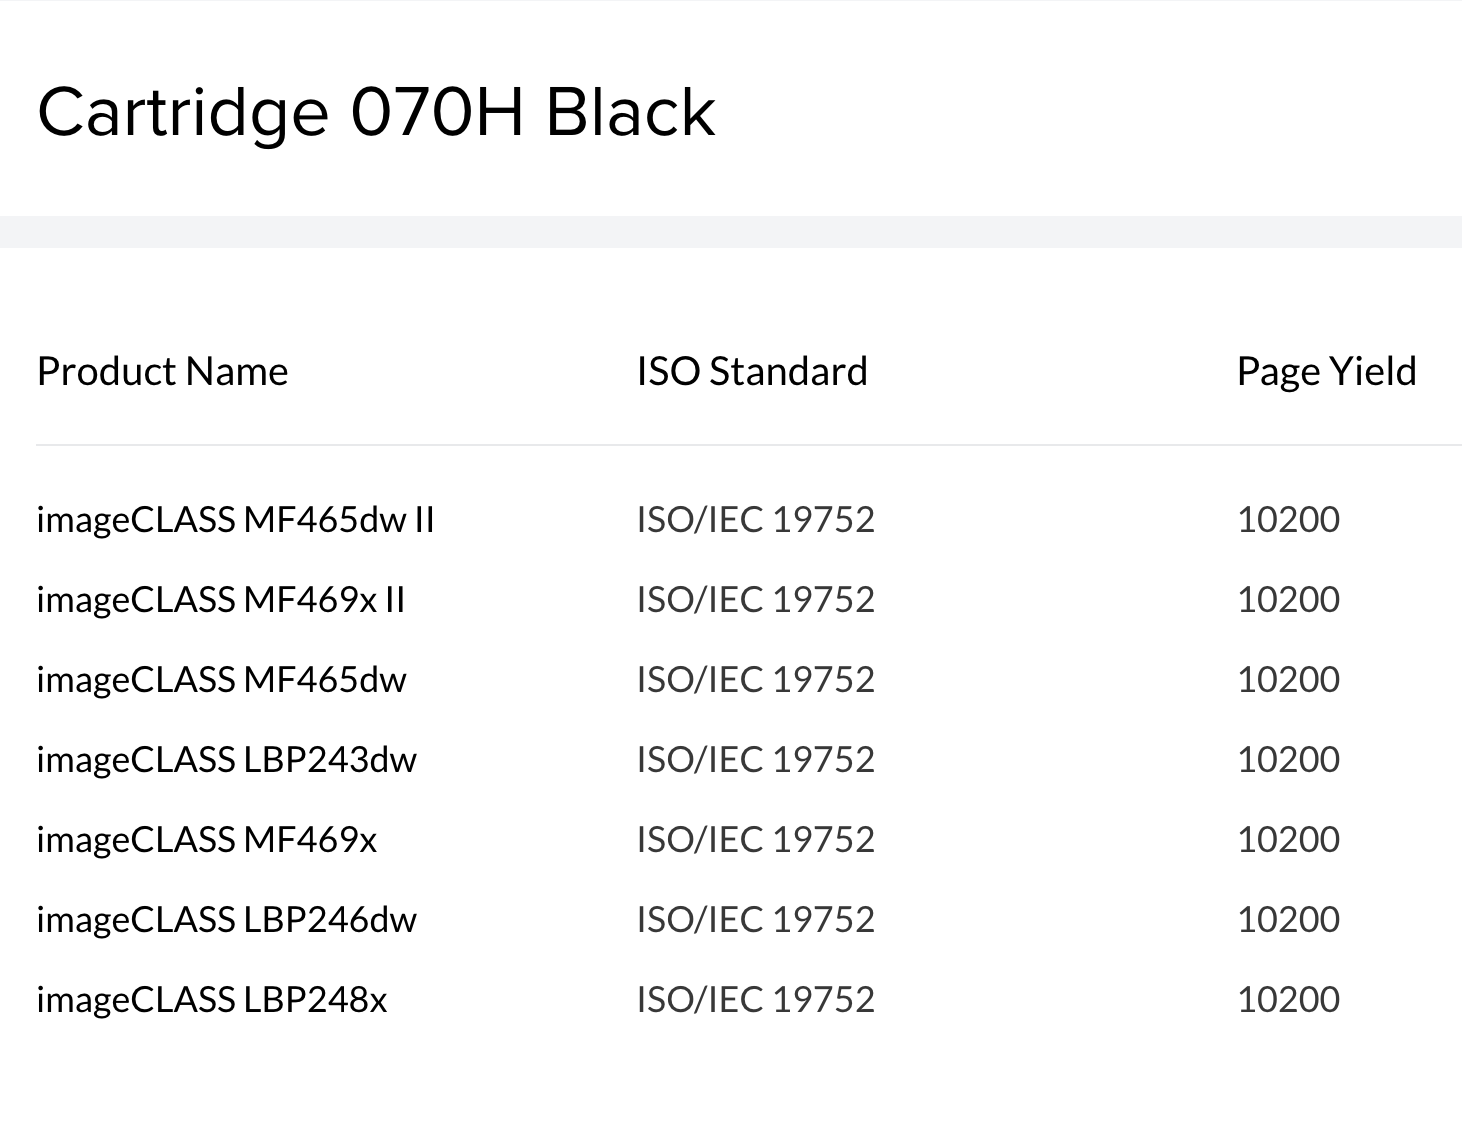
Task: Click the imageCLASS LBP248x product name
Action: 211,999
